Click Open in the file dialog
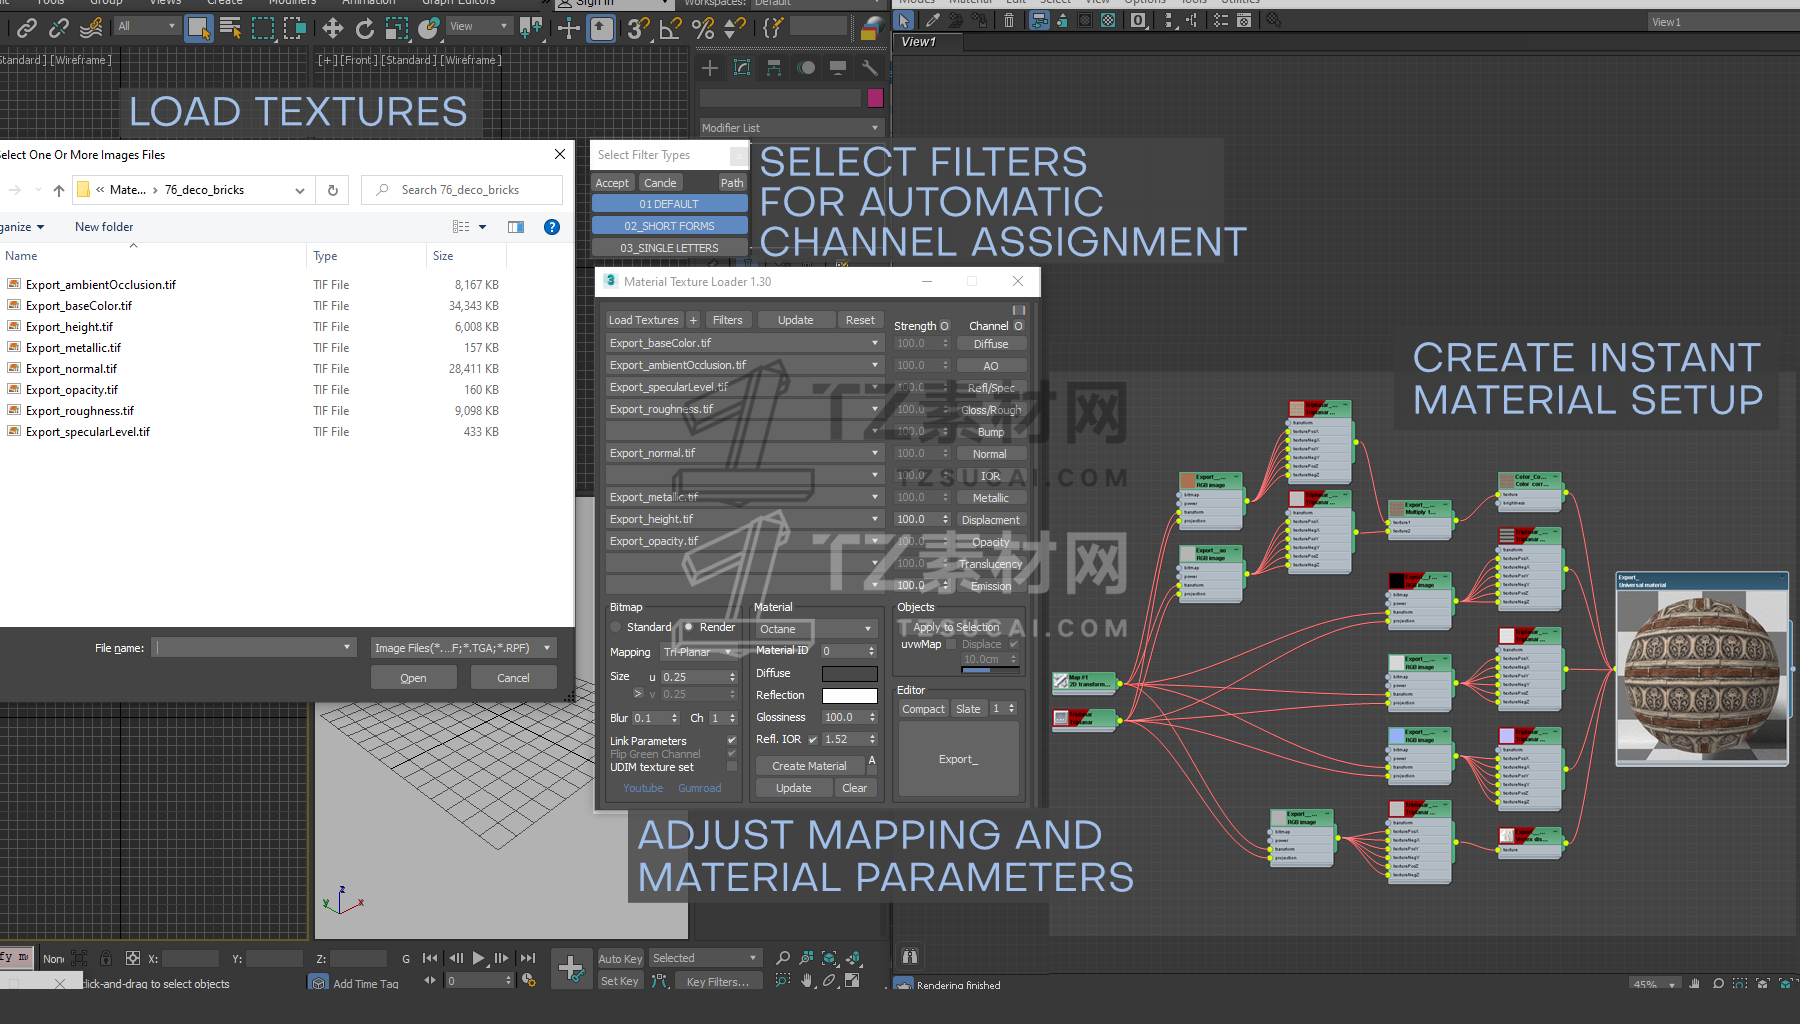This screenshot has width=1800, height=1024. pos(413,678)
